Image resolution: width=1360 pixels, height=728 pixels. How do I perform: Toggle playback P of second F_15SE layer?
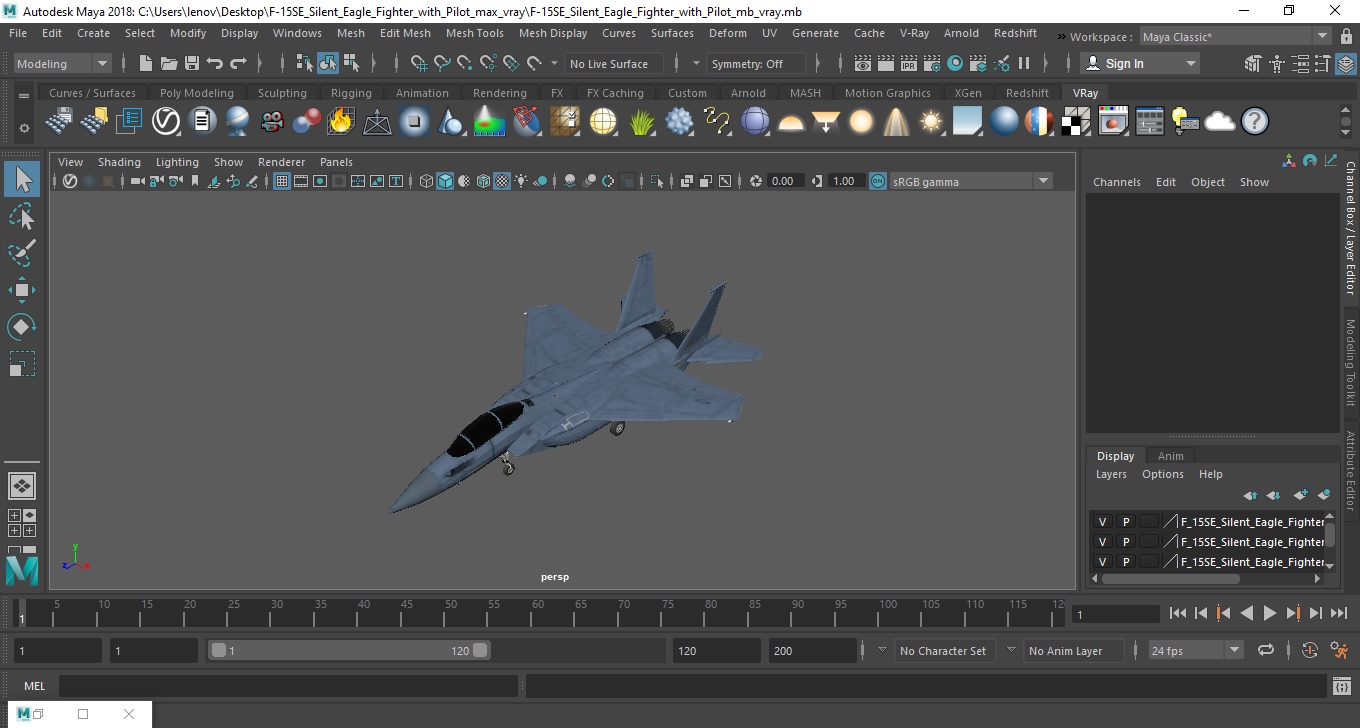click(1125, 542)
